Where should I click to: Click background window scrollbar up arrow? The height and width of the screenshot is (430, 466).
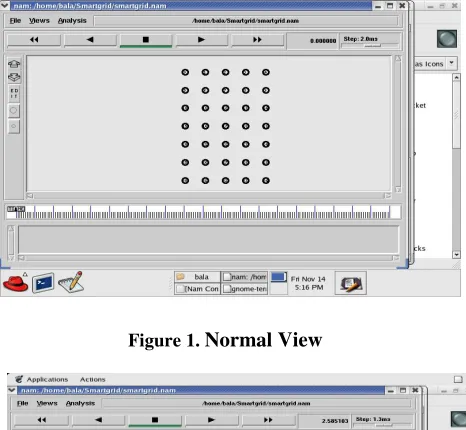pos(456,77)
